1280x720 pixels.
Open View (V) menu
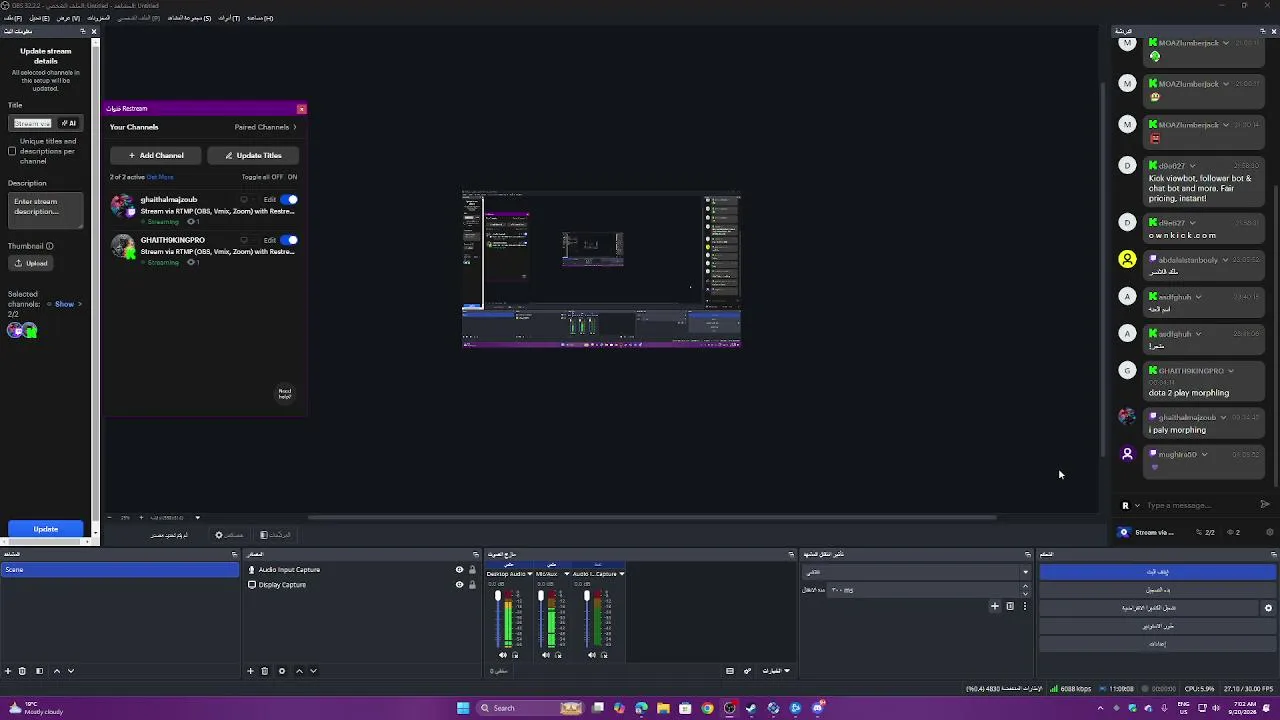68,18
